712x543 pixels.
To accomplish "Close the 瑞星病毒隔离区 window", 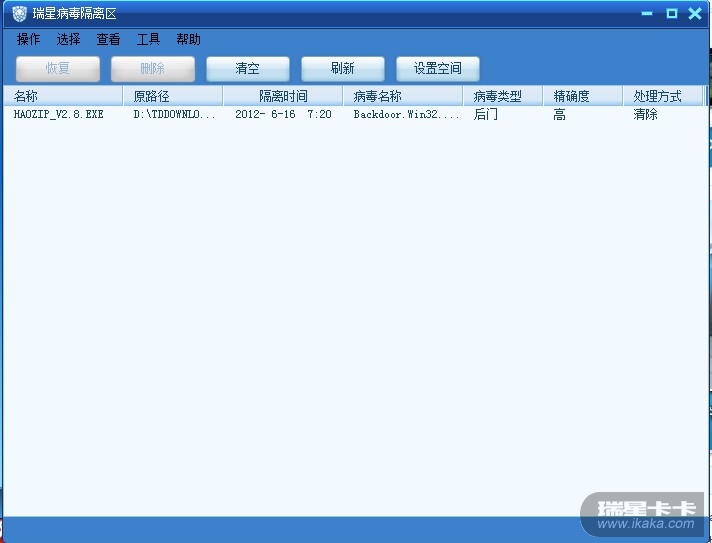I will pos(695,14).
